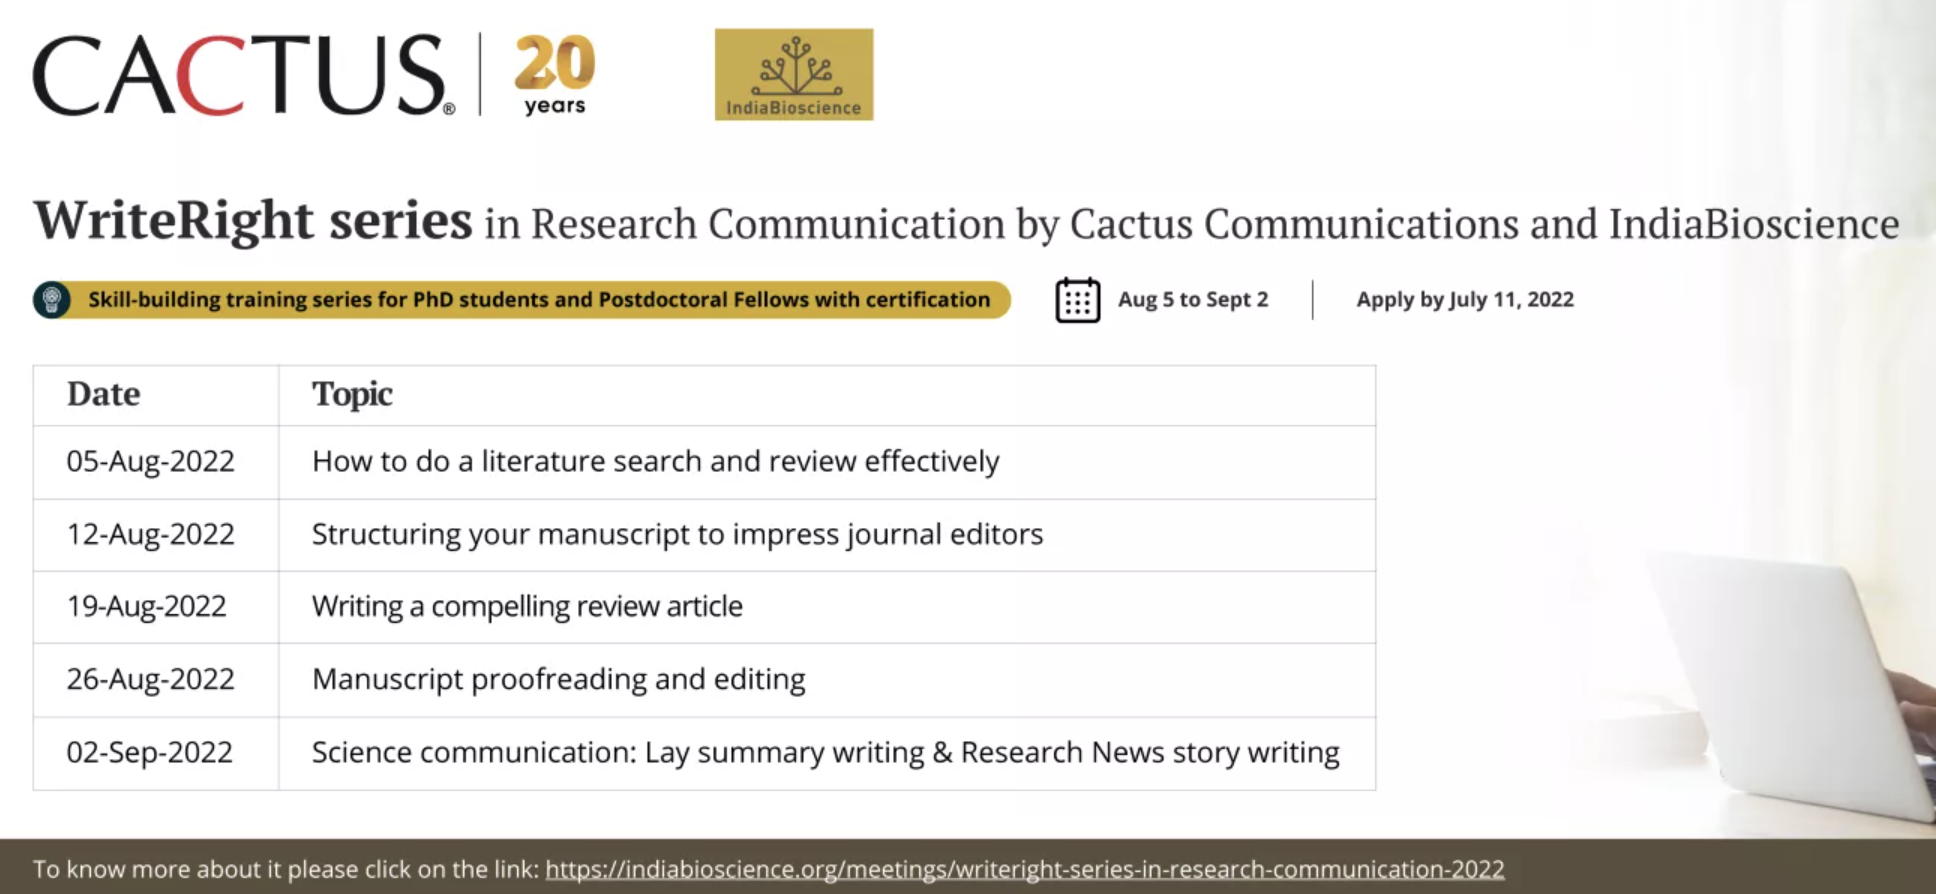Click the laptop image on the right

point(1790,685)
